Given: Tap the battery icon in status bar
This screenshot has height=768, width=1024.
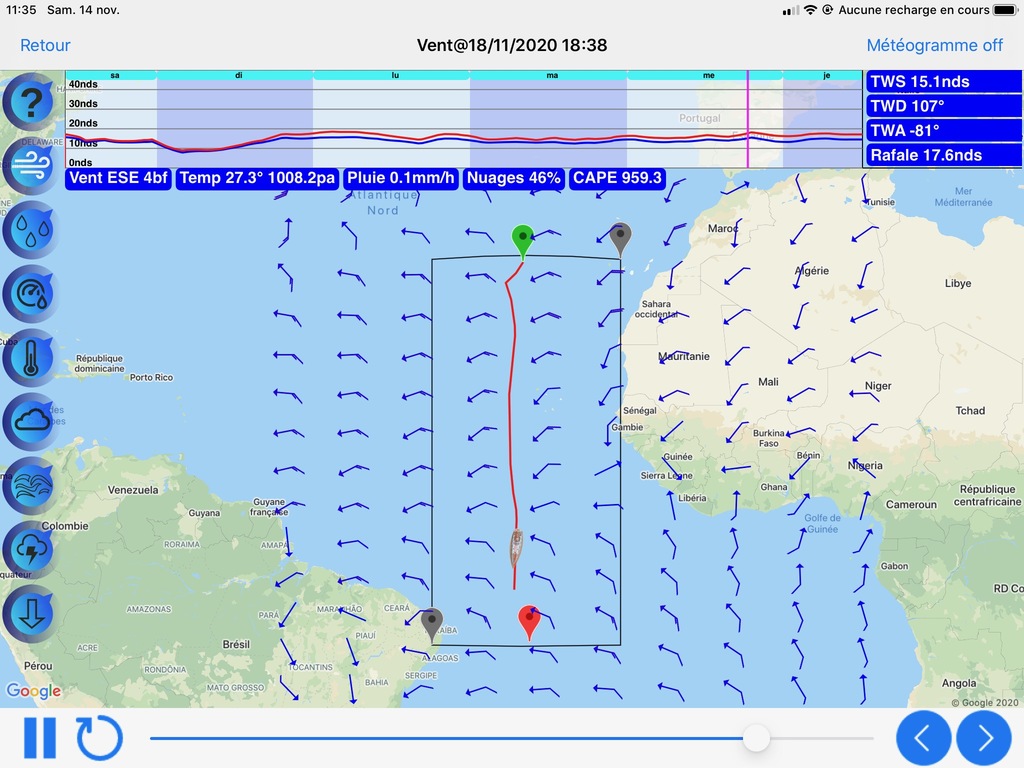Looking at the screenshot, I should 1006,10.
